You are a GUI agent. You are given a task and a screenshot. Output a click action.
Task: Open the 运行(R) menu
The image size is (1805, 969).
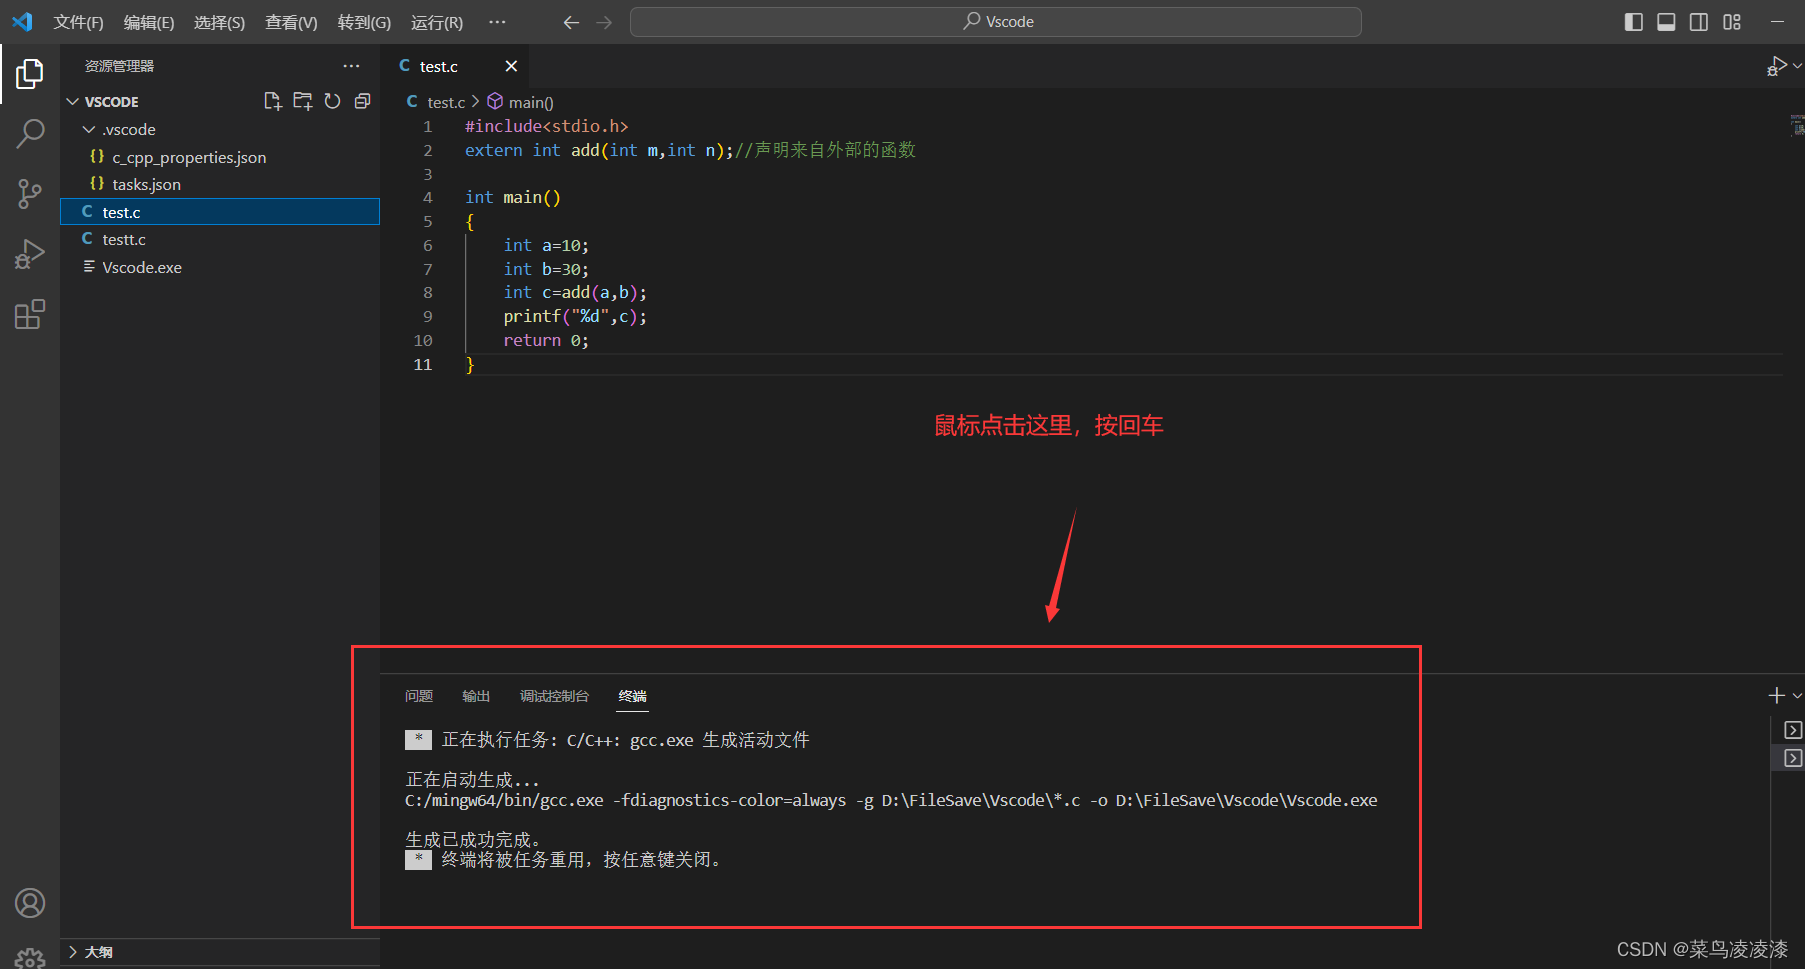[x=436, y=22]
